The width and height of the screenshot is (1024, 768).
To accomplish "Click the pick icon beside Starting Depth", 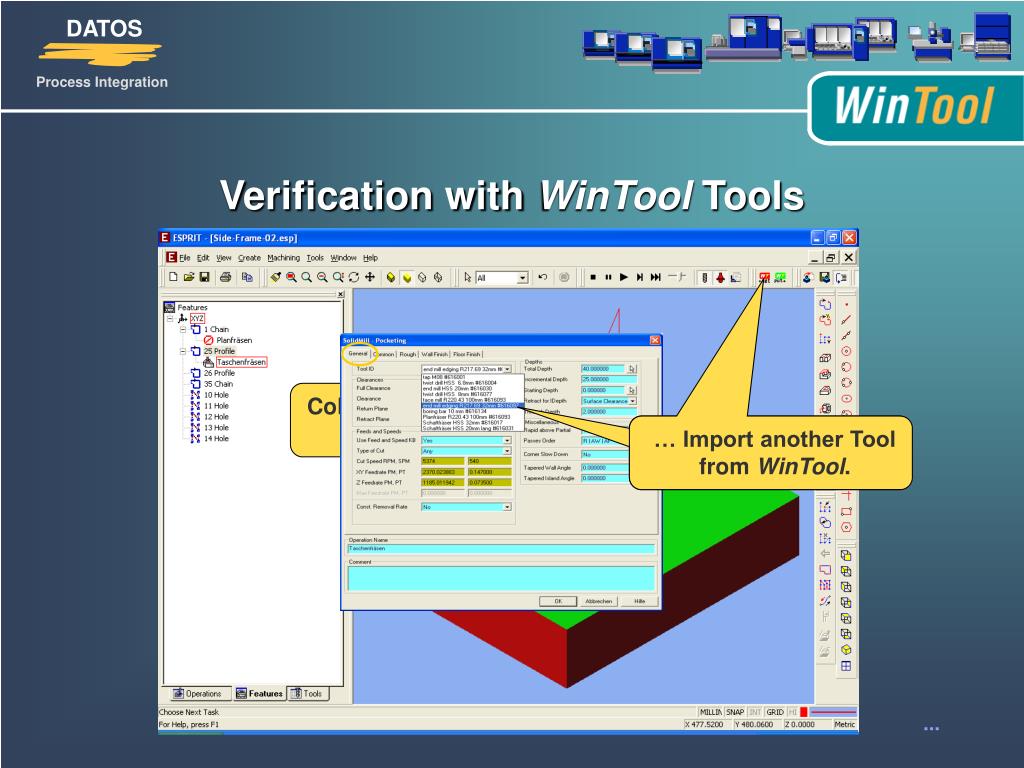I will [x=632, y=391].
